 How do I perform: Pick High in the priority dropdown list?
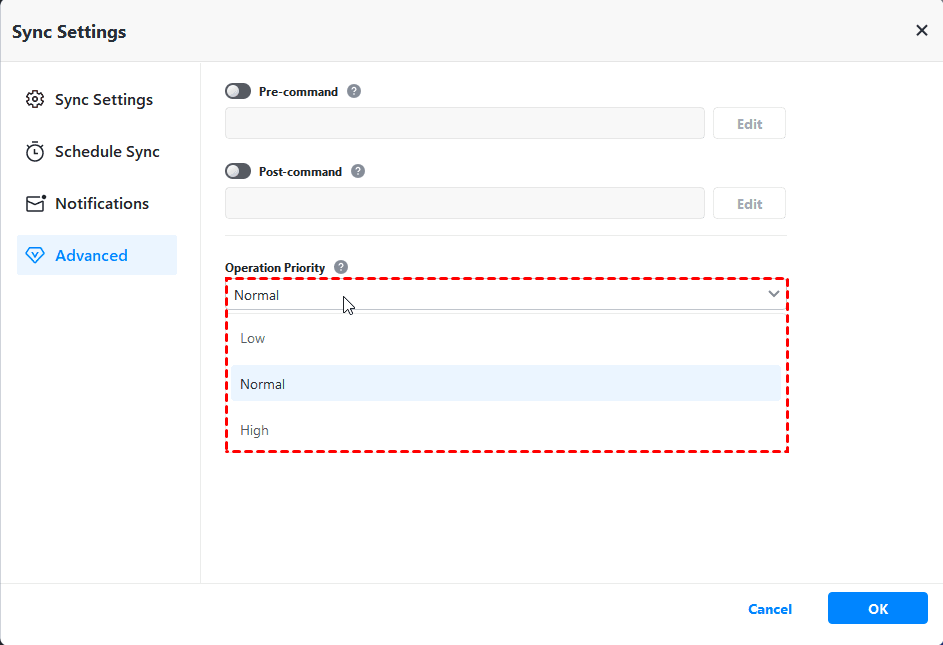tap(255, 430)
